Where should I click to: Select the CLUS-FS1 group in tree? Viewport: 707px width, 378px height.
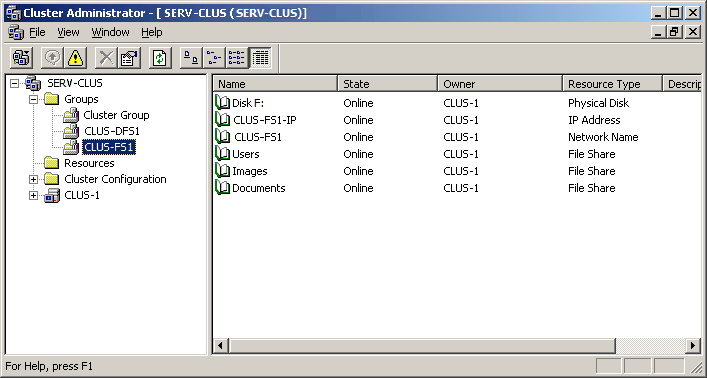coord(109,148)
